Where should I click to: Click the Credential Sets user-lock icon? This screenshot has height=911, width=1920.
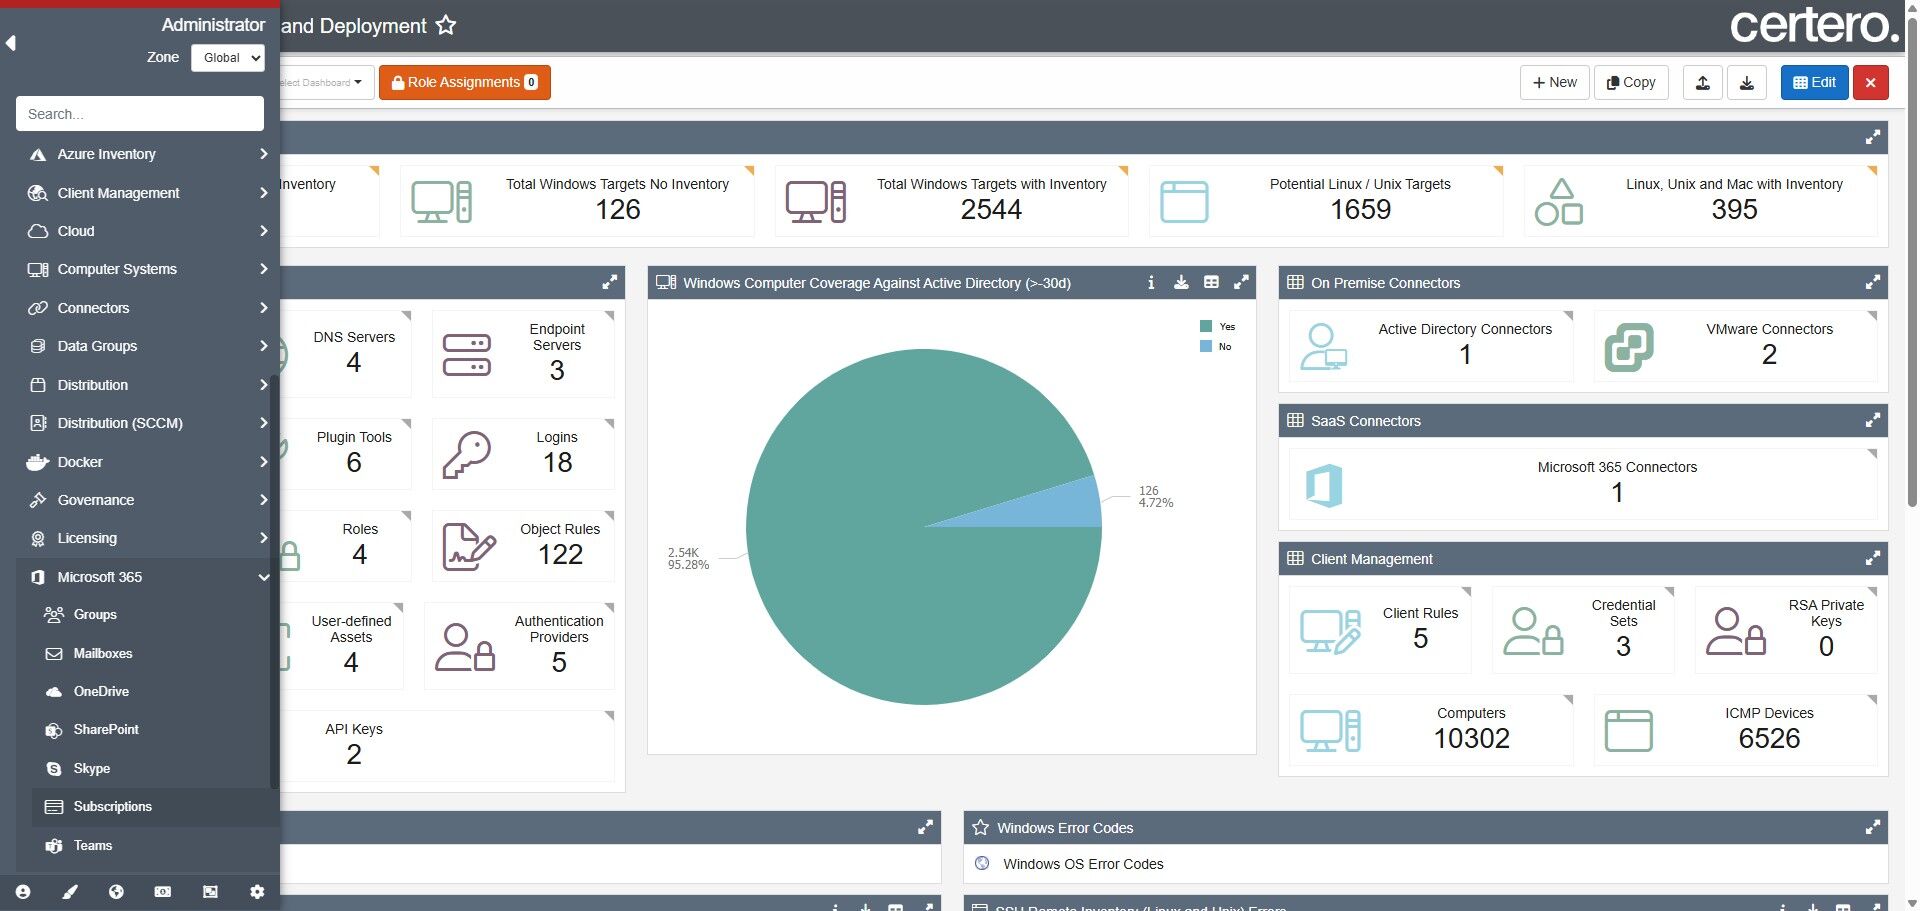(1533, 631)
